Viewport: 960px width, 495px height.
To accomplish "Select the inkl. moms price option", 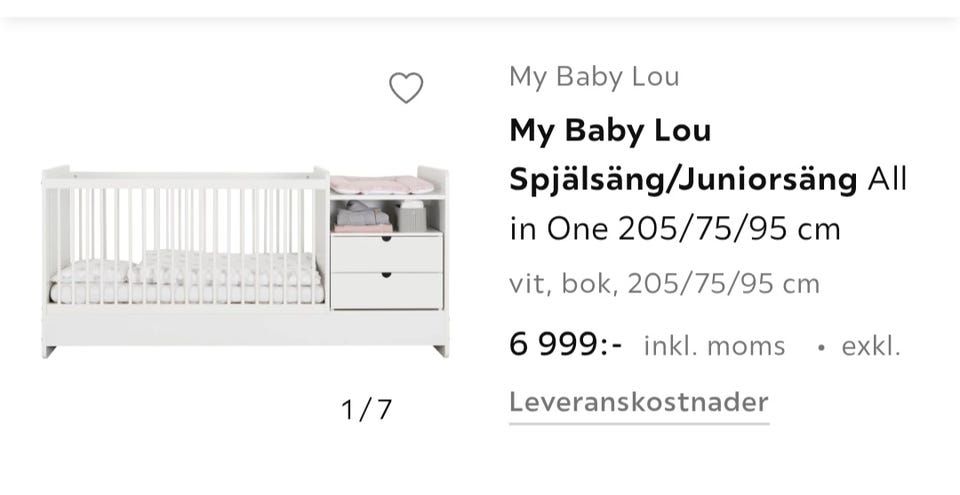I will (x=714, y=347).
